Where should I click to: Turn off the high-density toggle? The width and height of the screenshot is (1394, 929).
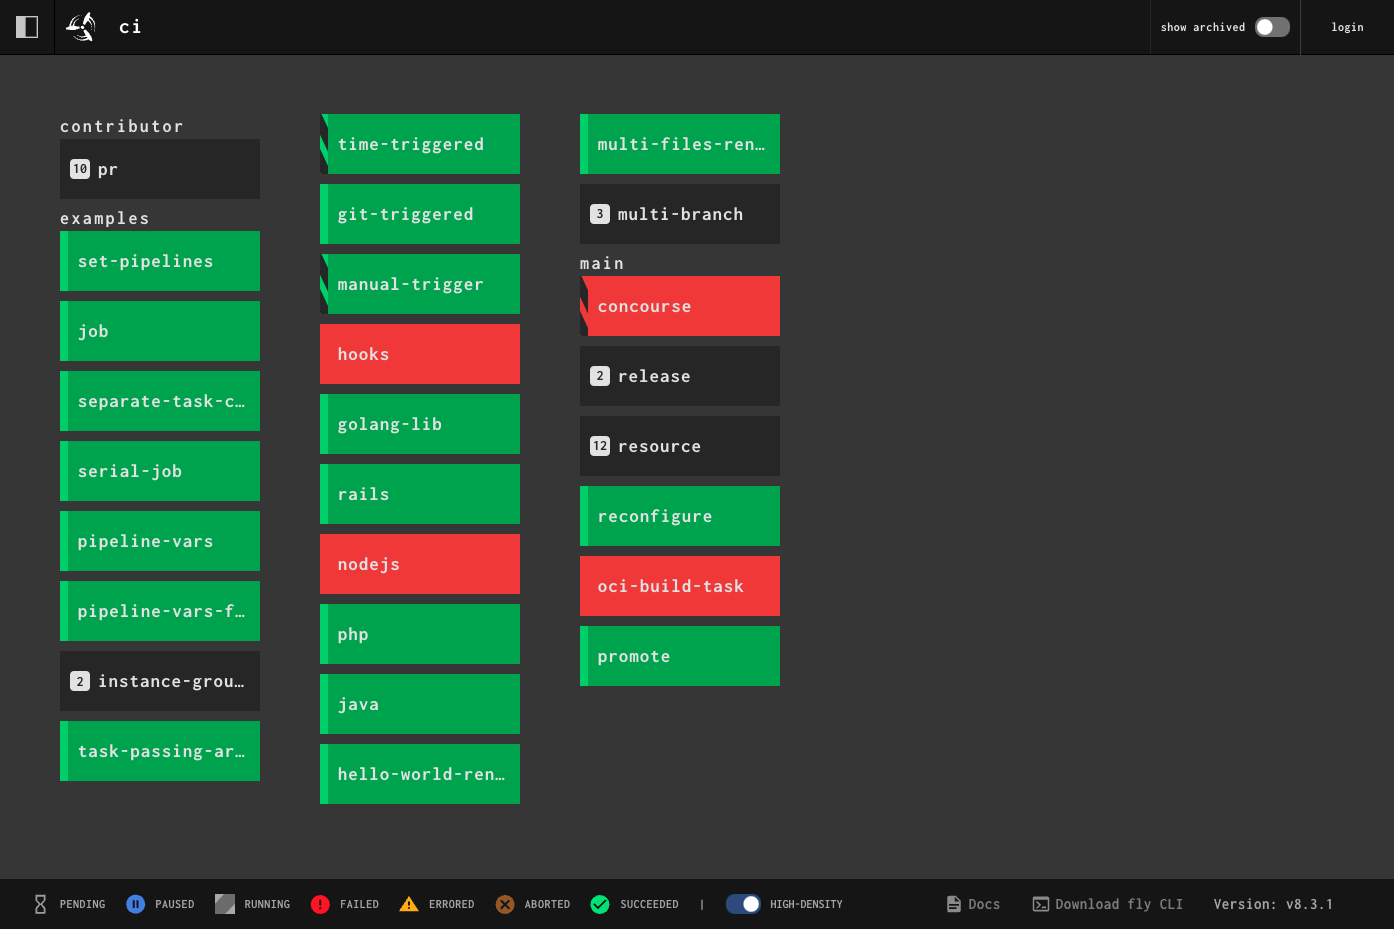743,904
